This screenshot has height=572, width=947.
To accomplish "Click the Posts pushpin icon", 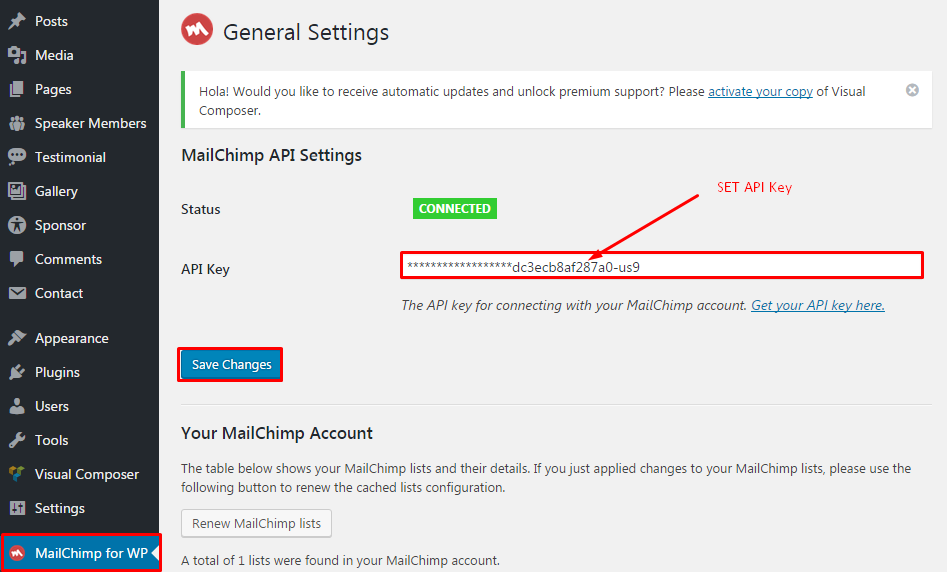I will point(17,21).
